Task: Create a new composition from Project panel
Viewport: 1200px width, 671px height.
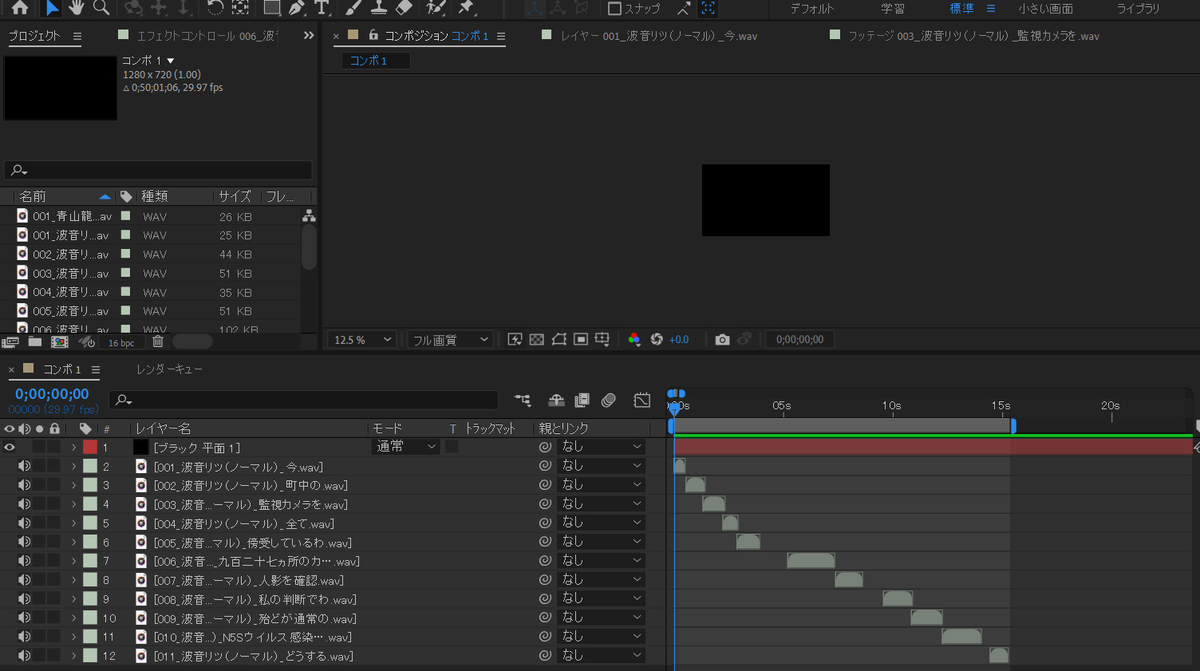Action: click(60, 342)
